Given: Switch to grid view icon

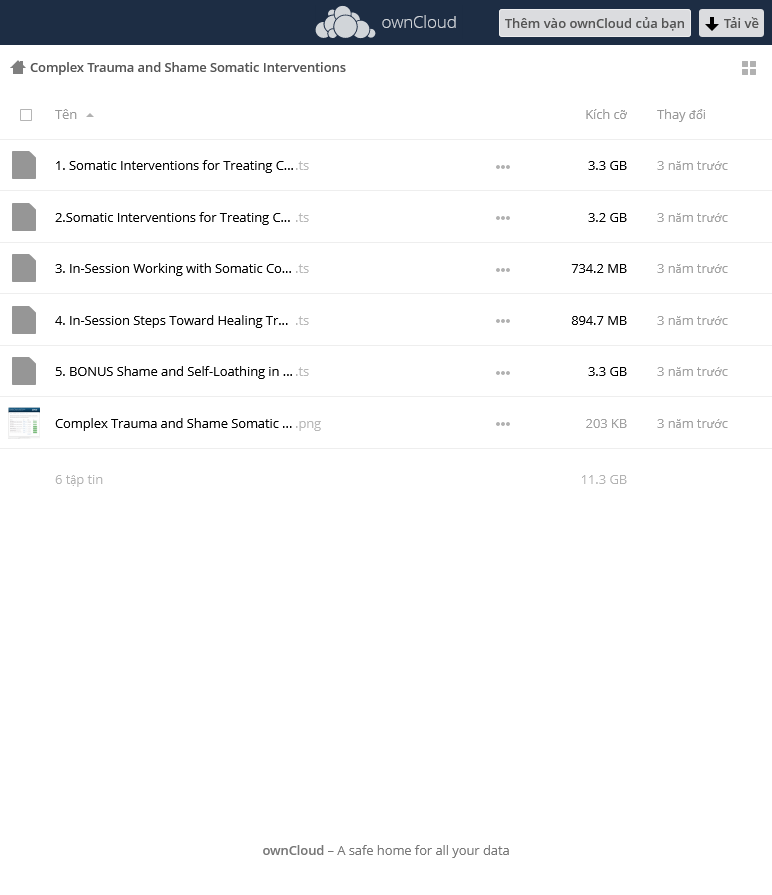Looking at the screenshot, I should pyautogui.click(x=749, y=68).
